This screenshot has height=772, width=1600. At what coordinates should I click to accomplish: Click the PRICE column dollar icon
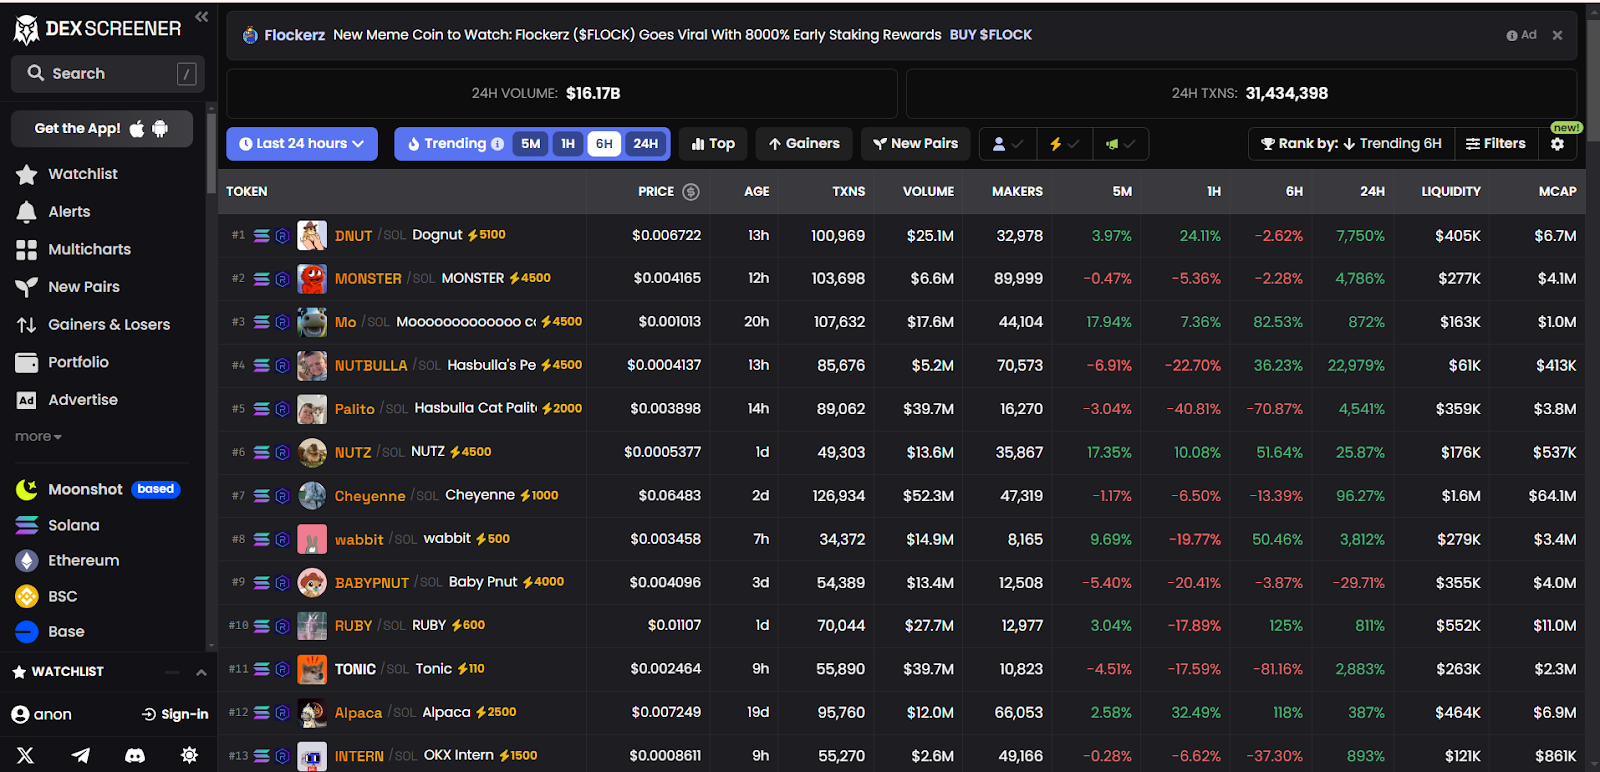[x=691, y=192]
